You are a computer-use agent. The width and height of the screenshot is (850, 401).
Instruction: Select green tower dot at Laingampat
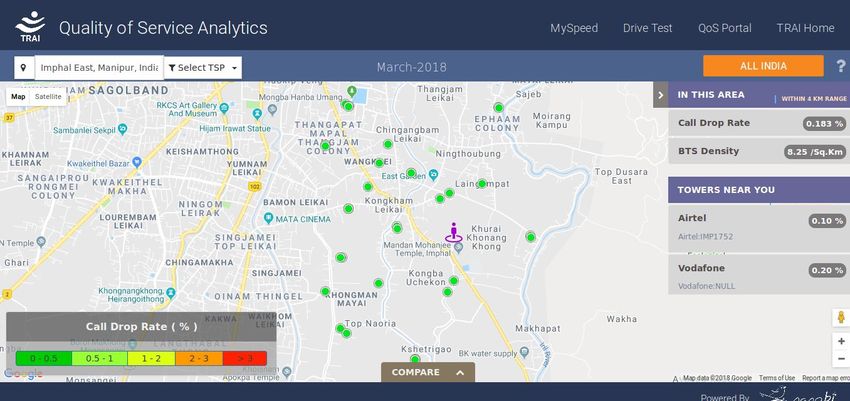[482, 184]
